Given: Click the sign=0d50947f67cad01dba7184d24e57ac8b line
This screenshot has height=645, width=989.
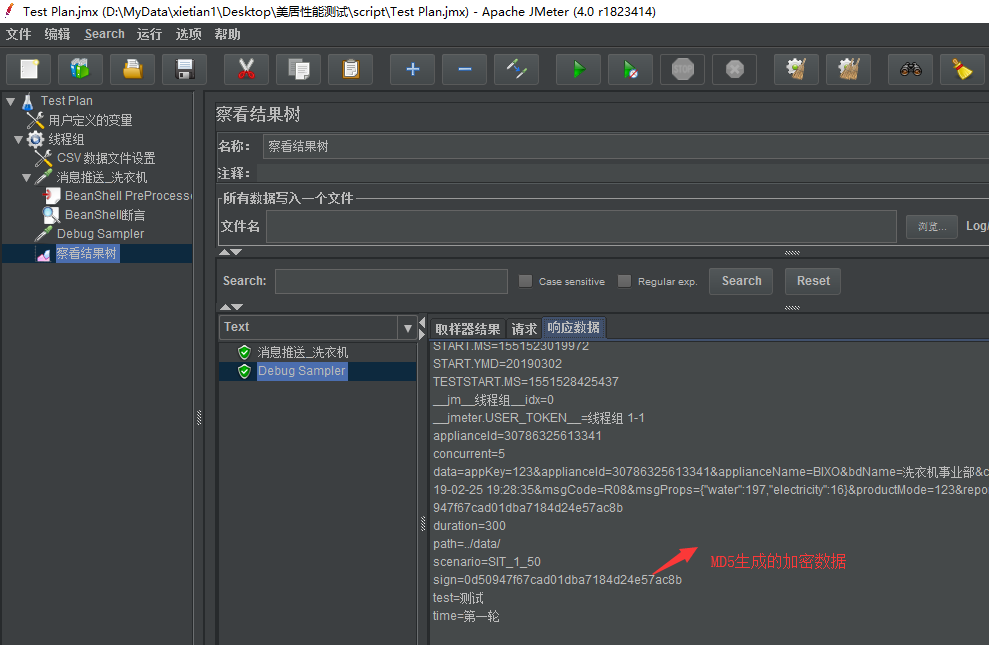Looking at the screenshot, I should click(558, 580).
